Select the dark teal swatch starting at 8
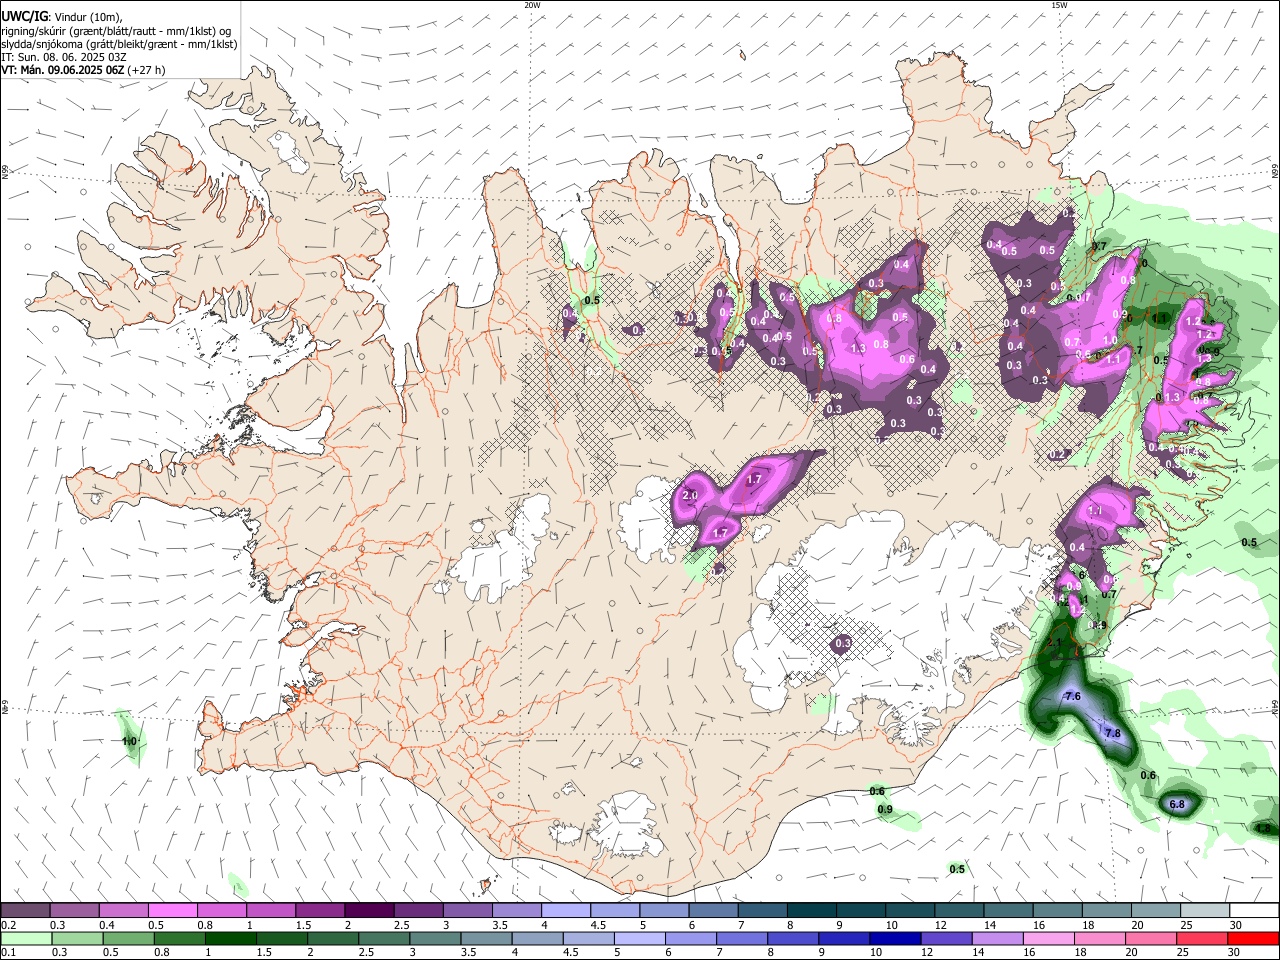The height and width of the screenshot is (960, 1280). [812, 911]
